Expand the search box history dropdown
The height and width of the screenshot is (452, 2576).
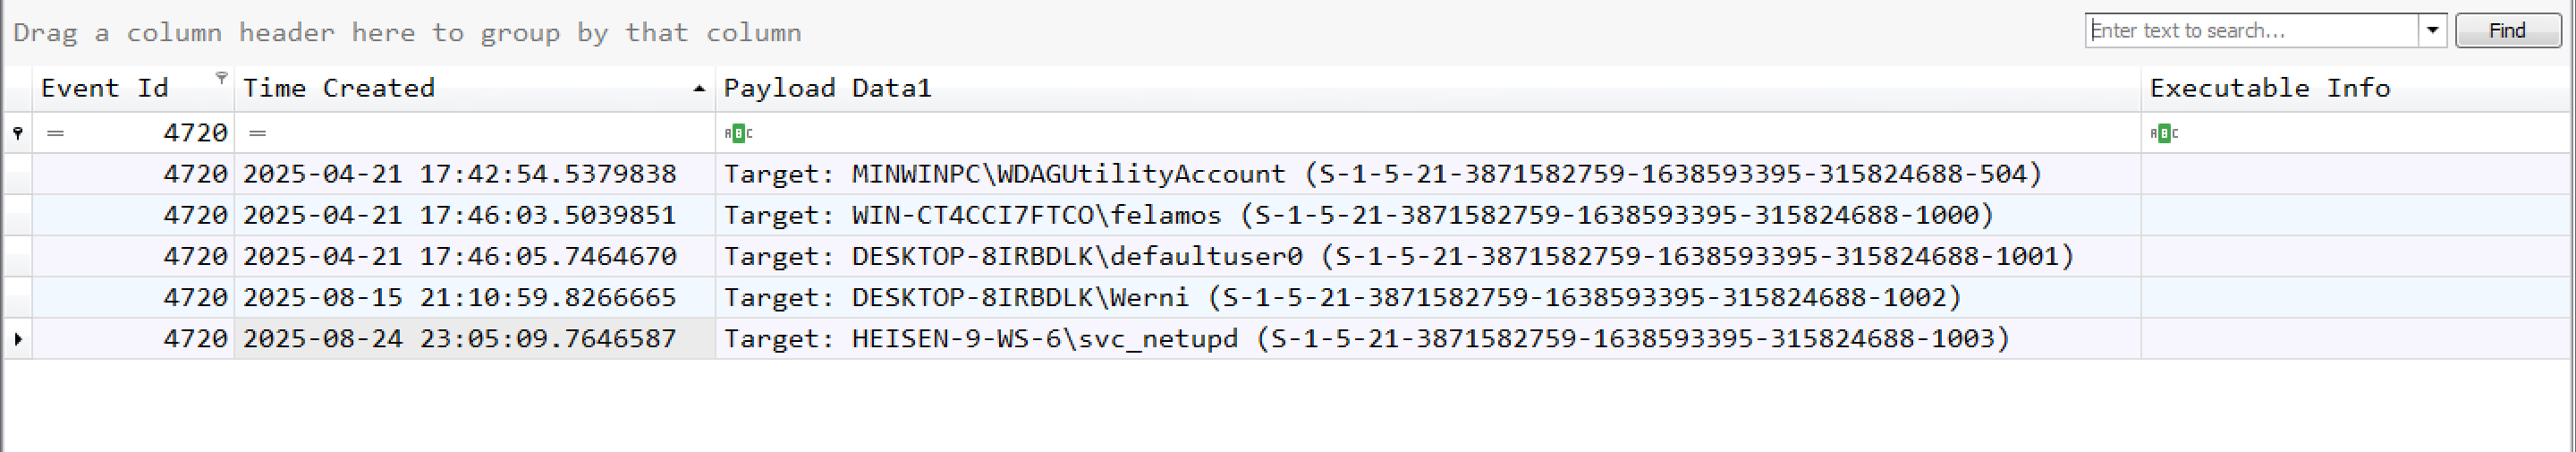[x=2432, y=30]
